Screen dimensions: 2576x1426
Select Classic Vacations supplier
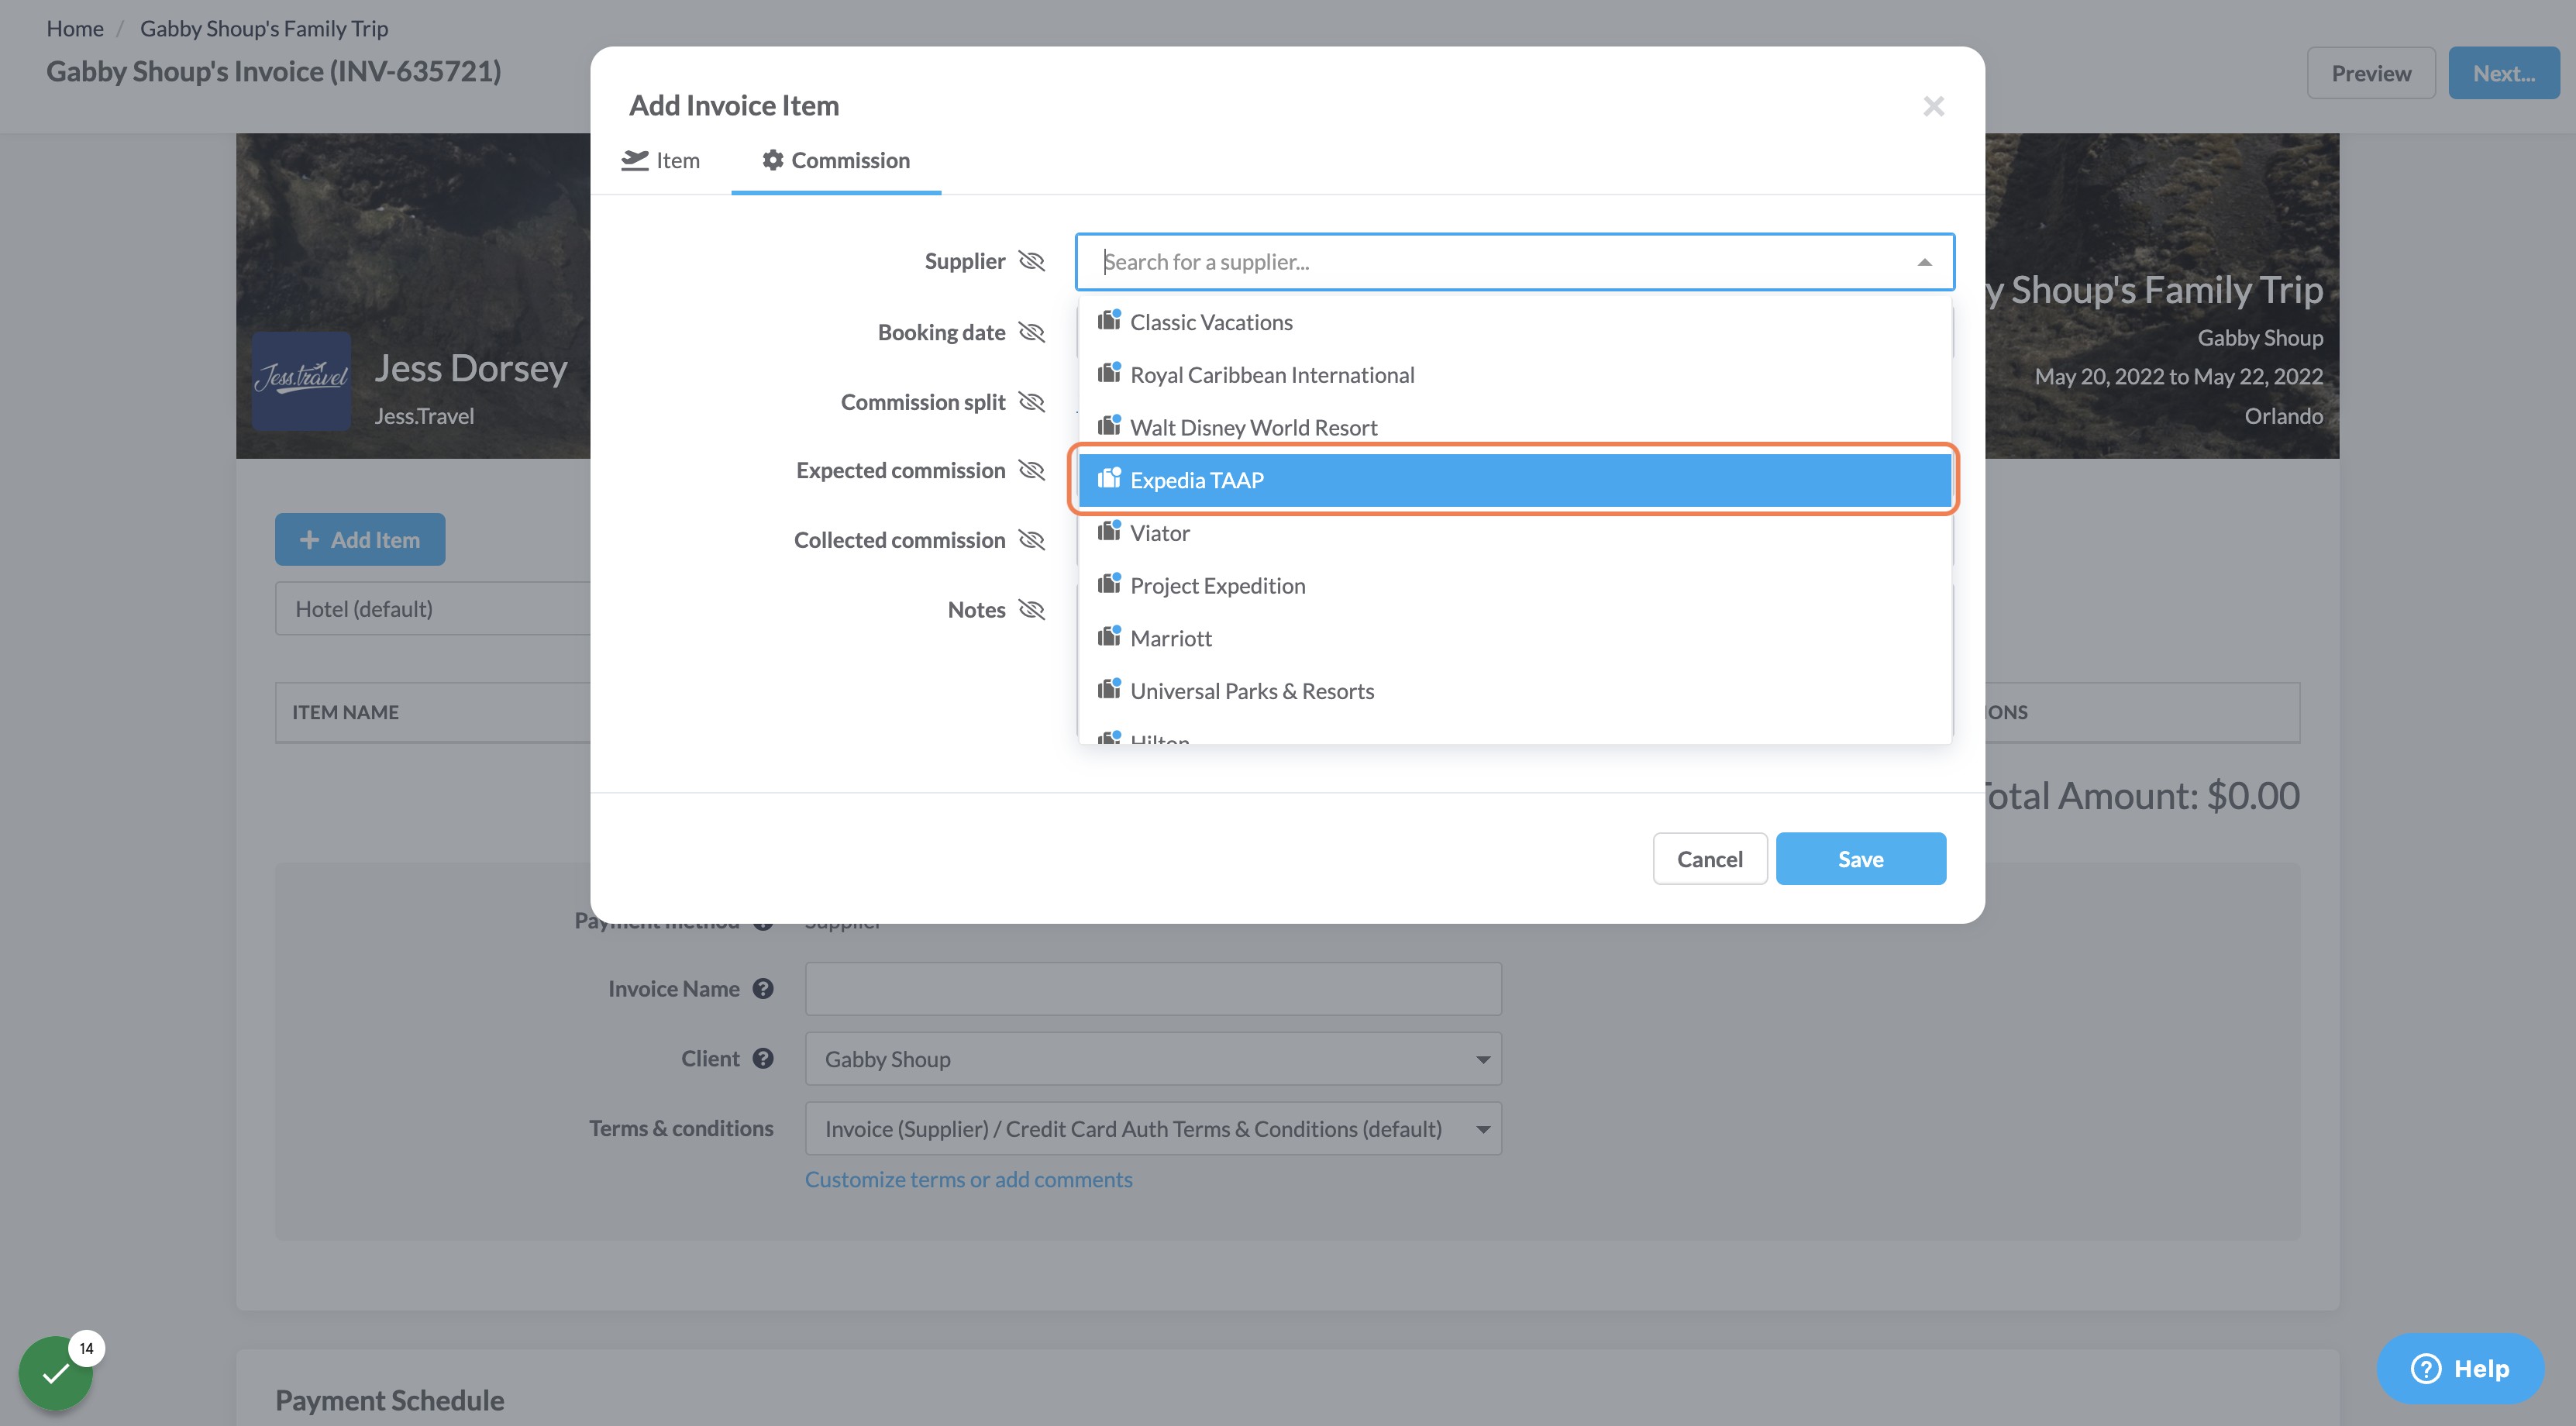pyautogui.click(x=1515, y=322)
